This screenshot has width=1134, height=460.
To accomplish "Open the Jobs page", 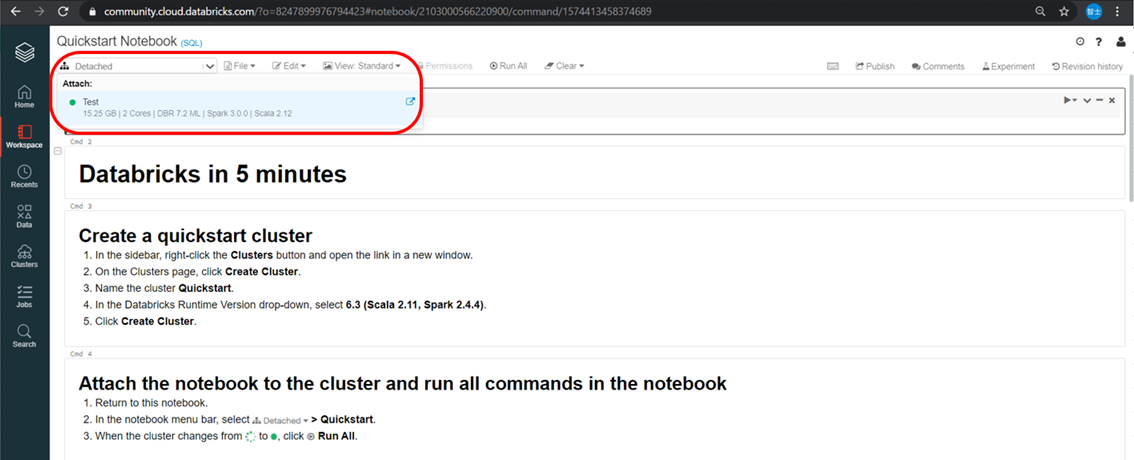I will point(25,297).
